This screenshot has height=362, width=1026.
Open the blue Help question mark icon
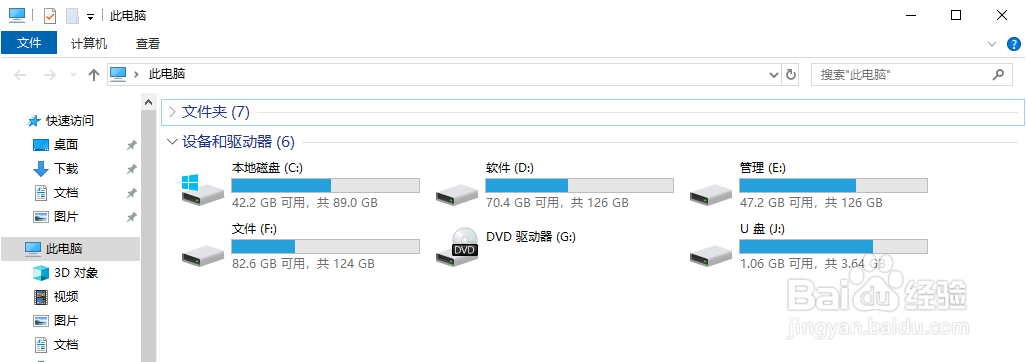[x=1013, y=44]
